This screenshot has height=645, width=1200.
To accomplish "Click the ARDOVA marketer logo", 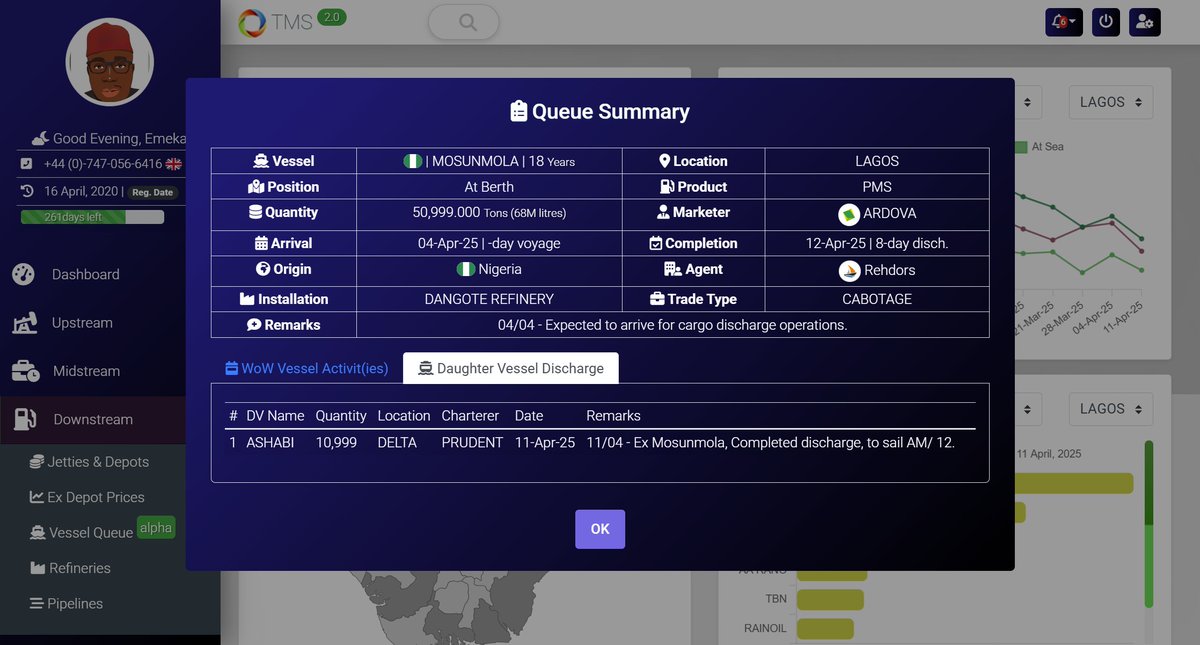I will pyautogui.click(x=849, y=214).
